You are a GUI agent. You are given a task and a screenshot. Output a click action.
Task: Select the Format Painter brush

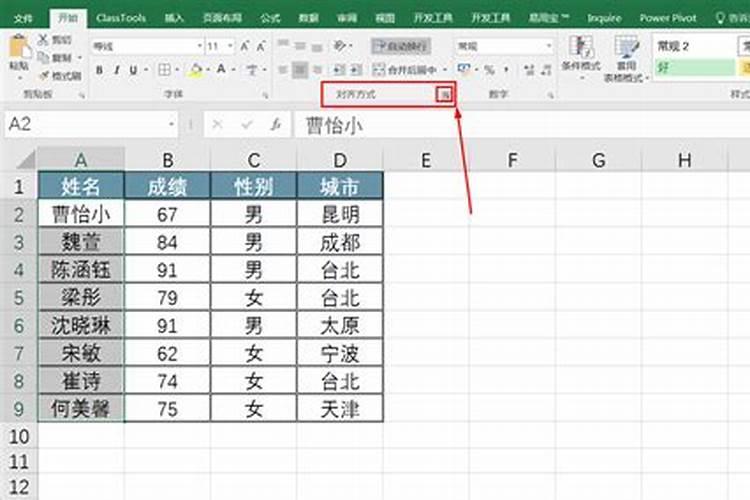tap(44, 76)
